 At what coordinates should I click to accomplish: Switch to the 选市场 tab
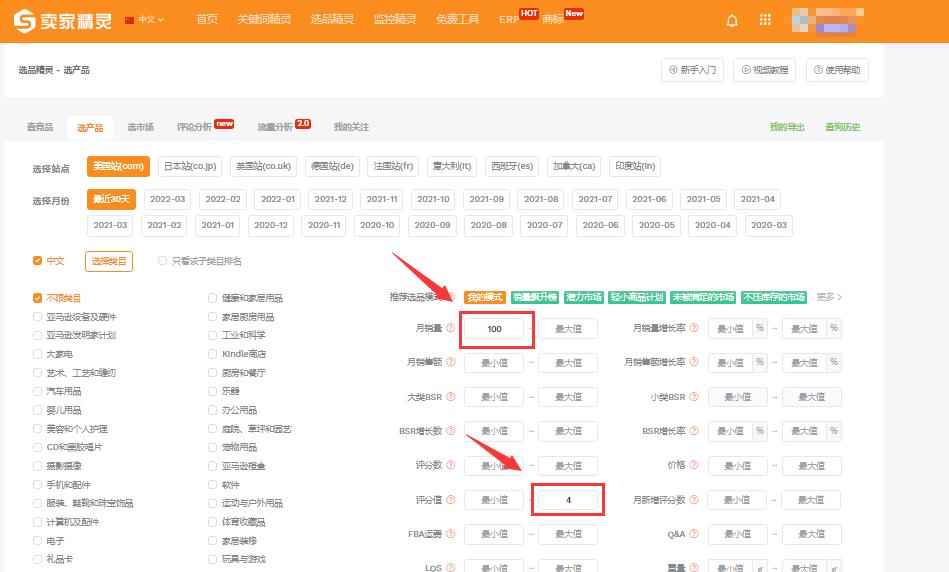pyautogui.click(x=140, y=127)
